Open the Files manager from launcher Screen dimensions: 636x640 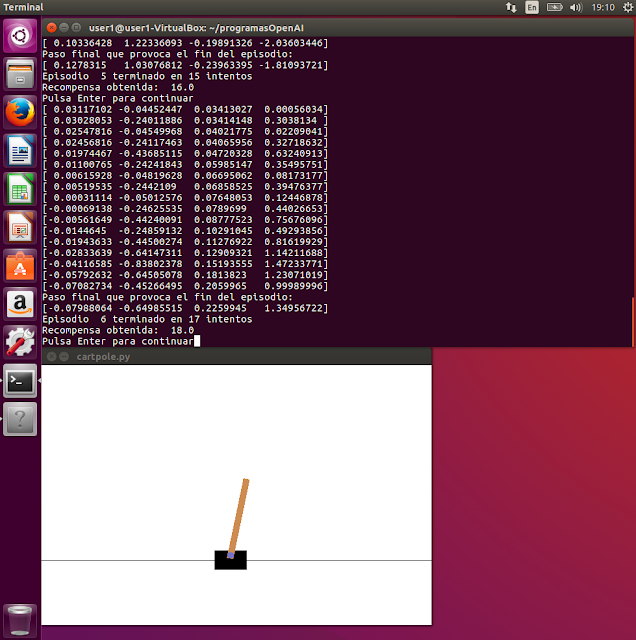[x=20, y=76]
